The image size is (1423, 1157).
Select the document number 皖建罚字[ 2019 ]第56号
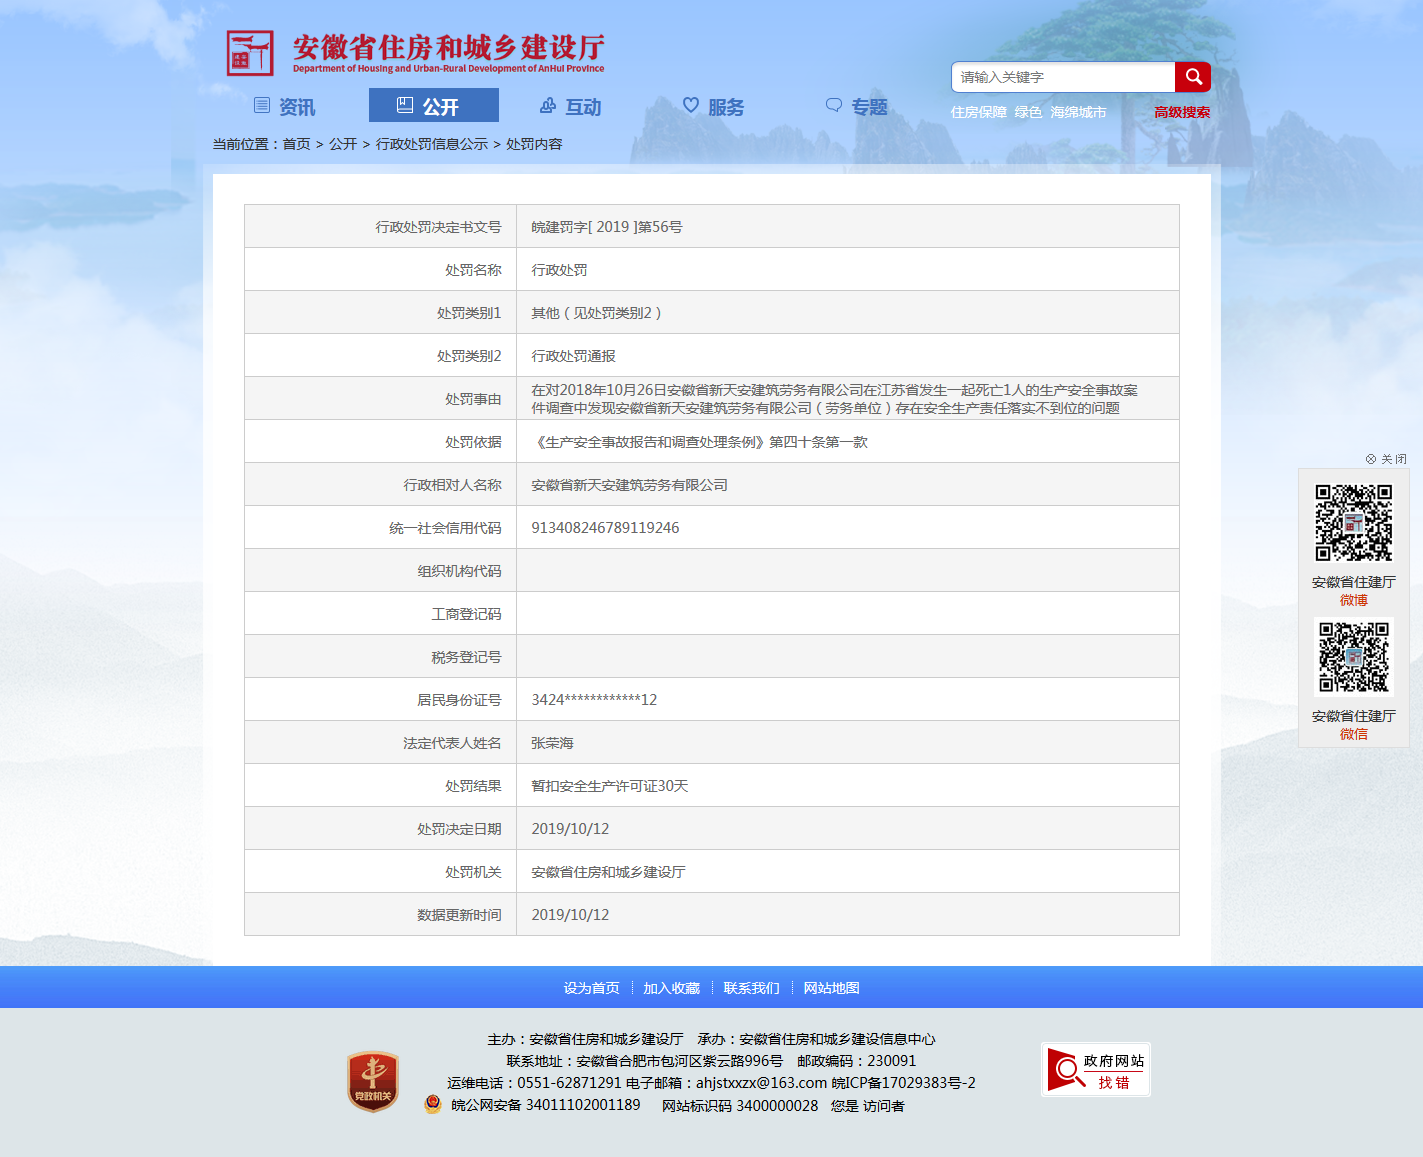click(607, 227)
